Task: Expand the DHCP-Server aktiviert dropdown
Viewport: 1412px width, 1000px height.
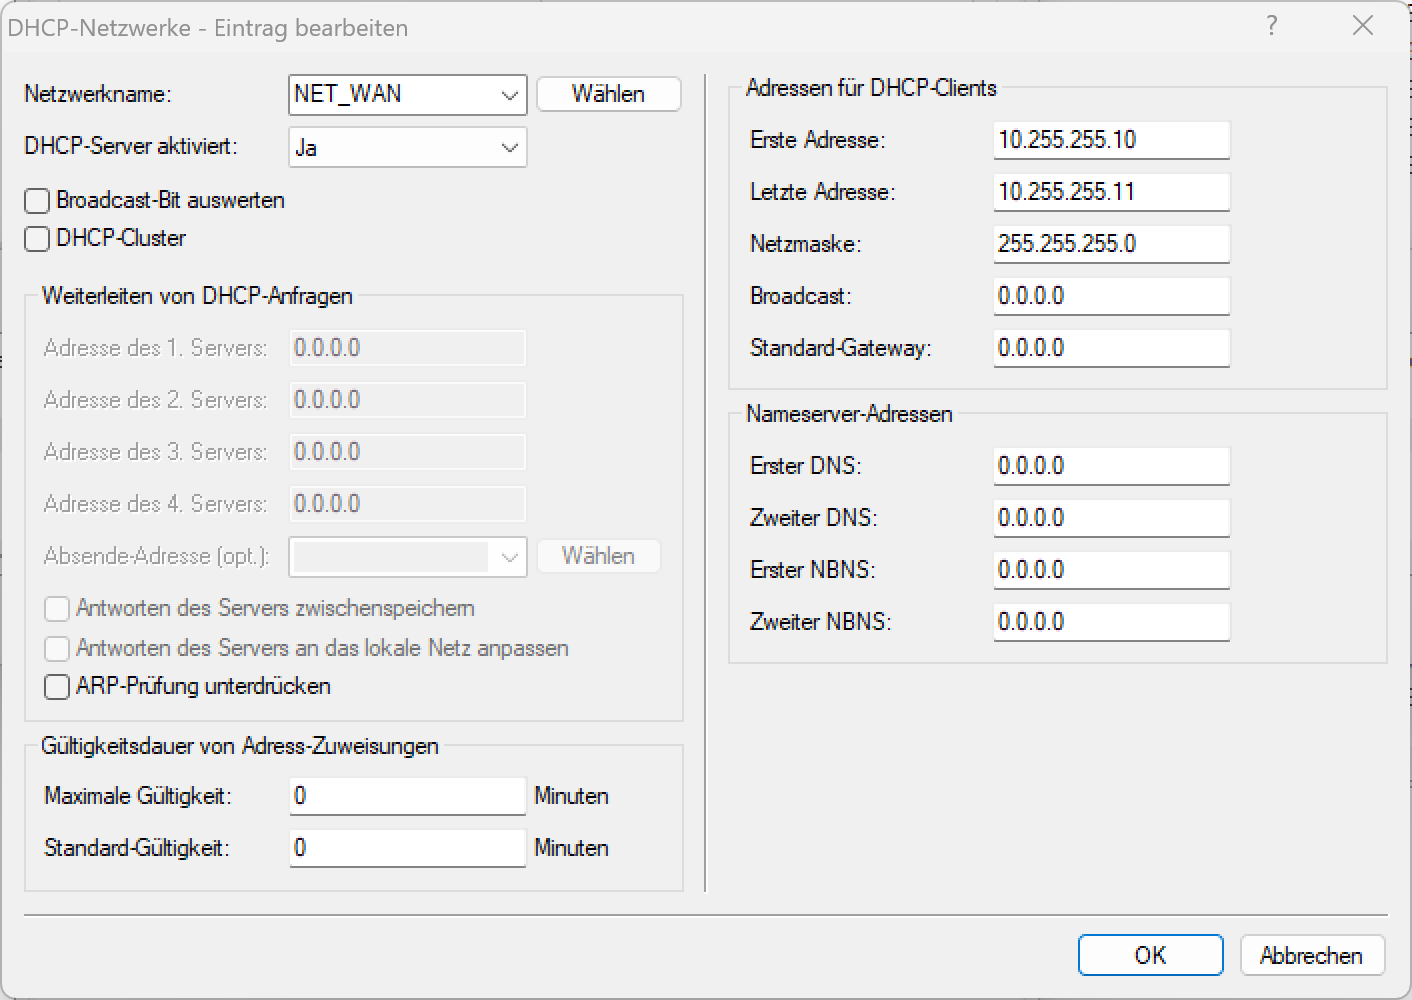Action: [509, 148]
